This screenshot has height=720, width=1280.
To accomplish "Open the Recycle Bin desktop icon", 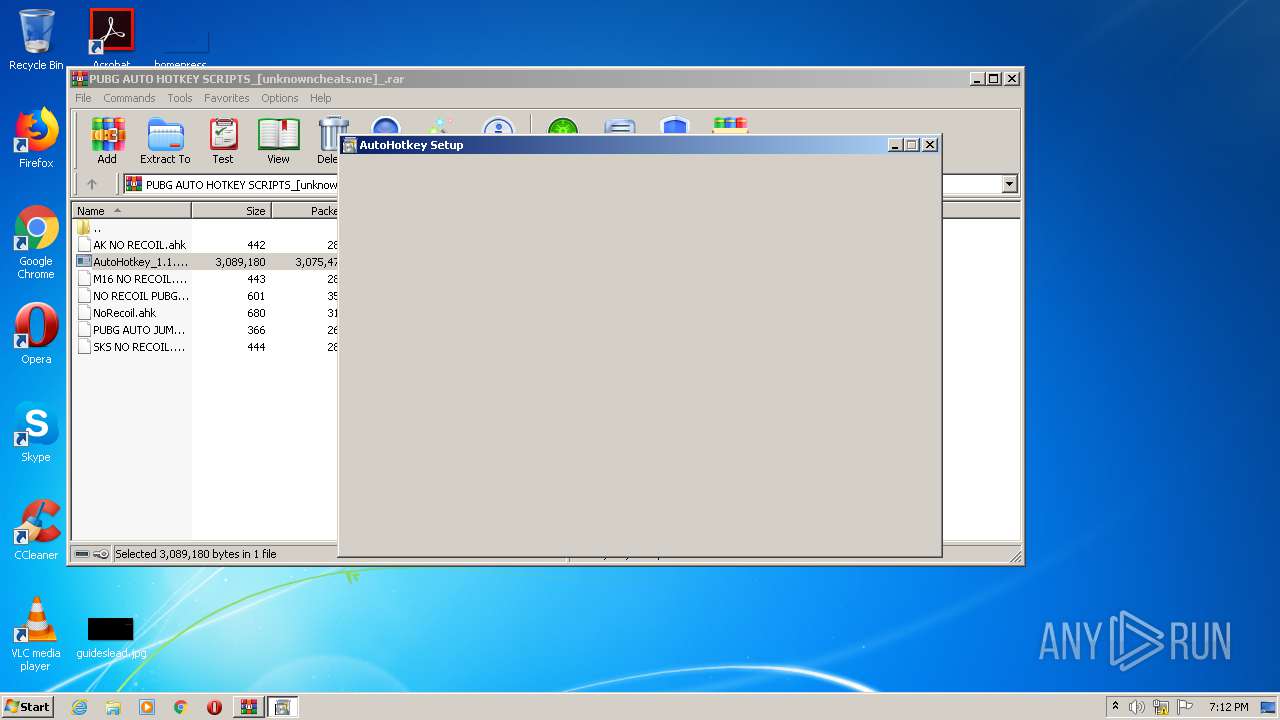I will coord(36,40).
